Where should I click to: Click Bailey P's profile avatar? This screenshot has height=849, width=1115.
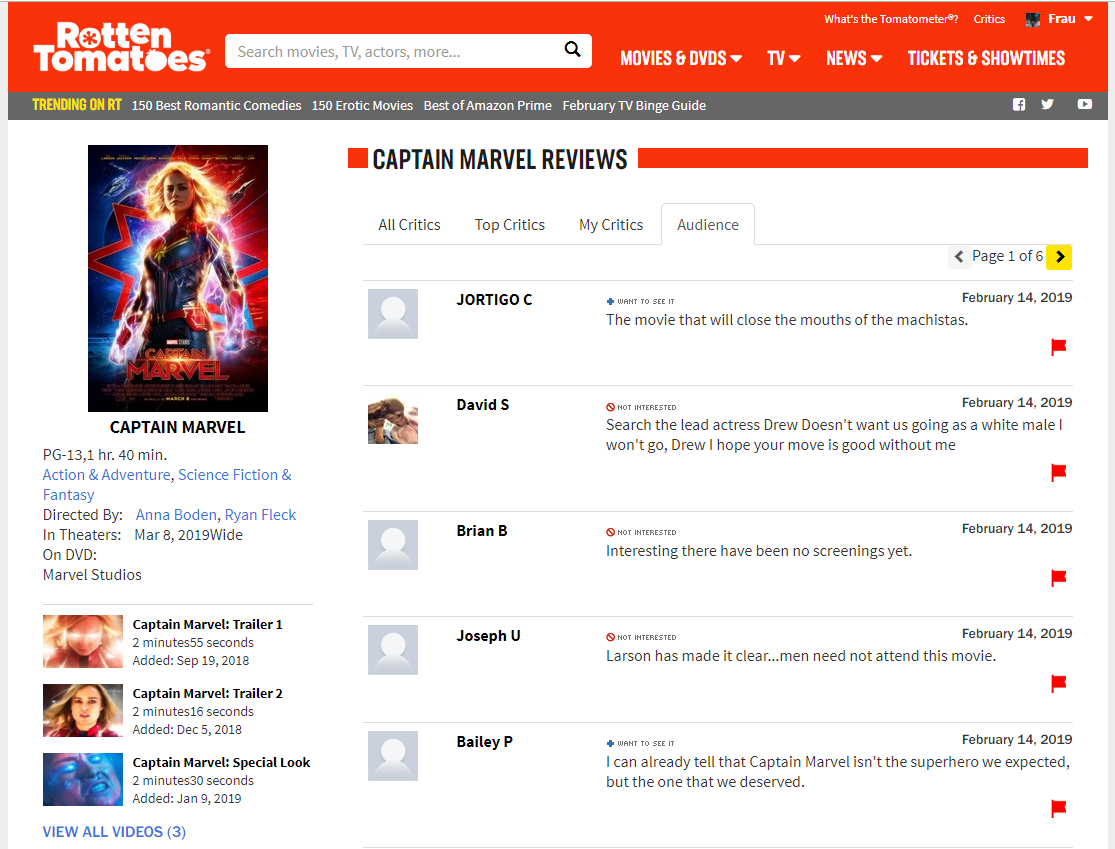point(393,756)
